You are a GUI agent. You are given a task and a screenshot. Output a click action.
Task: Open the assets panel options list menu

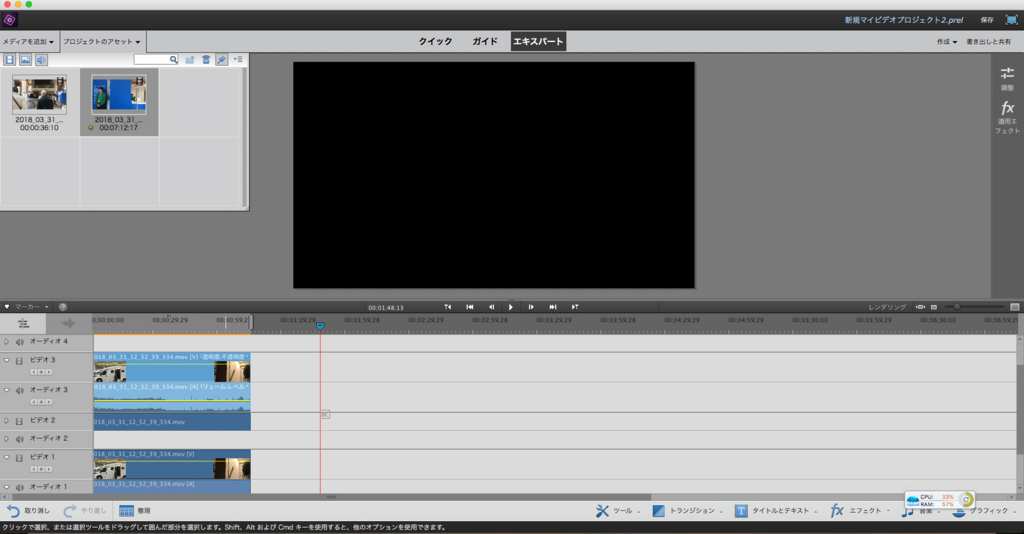pyautogui.click(x=238, y=59)
